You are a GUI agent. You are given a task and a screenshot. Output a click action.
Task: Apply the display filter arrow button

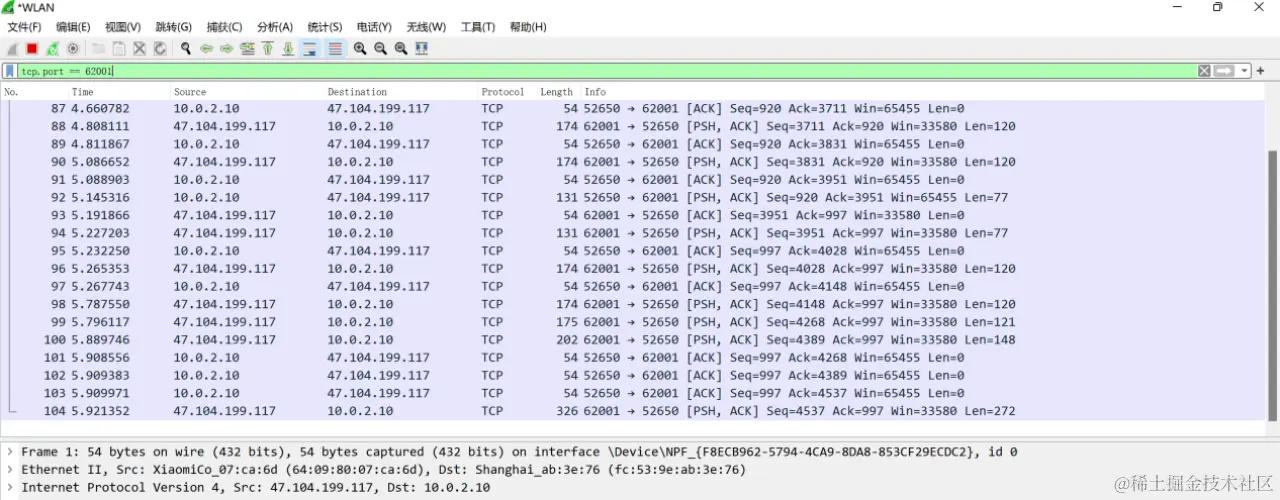pos(1224,71)
